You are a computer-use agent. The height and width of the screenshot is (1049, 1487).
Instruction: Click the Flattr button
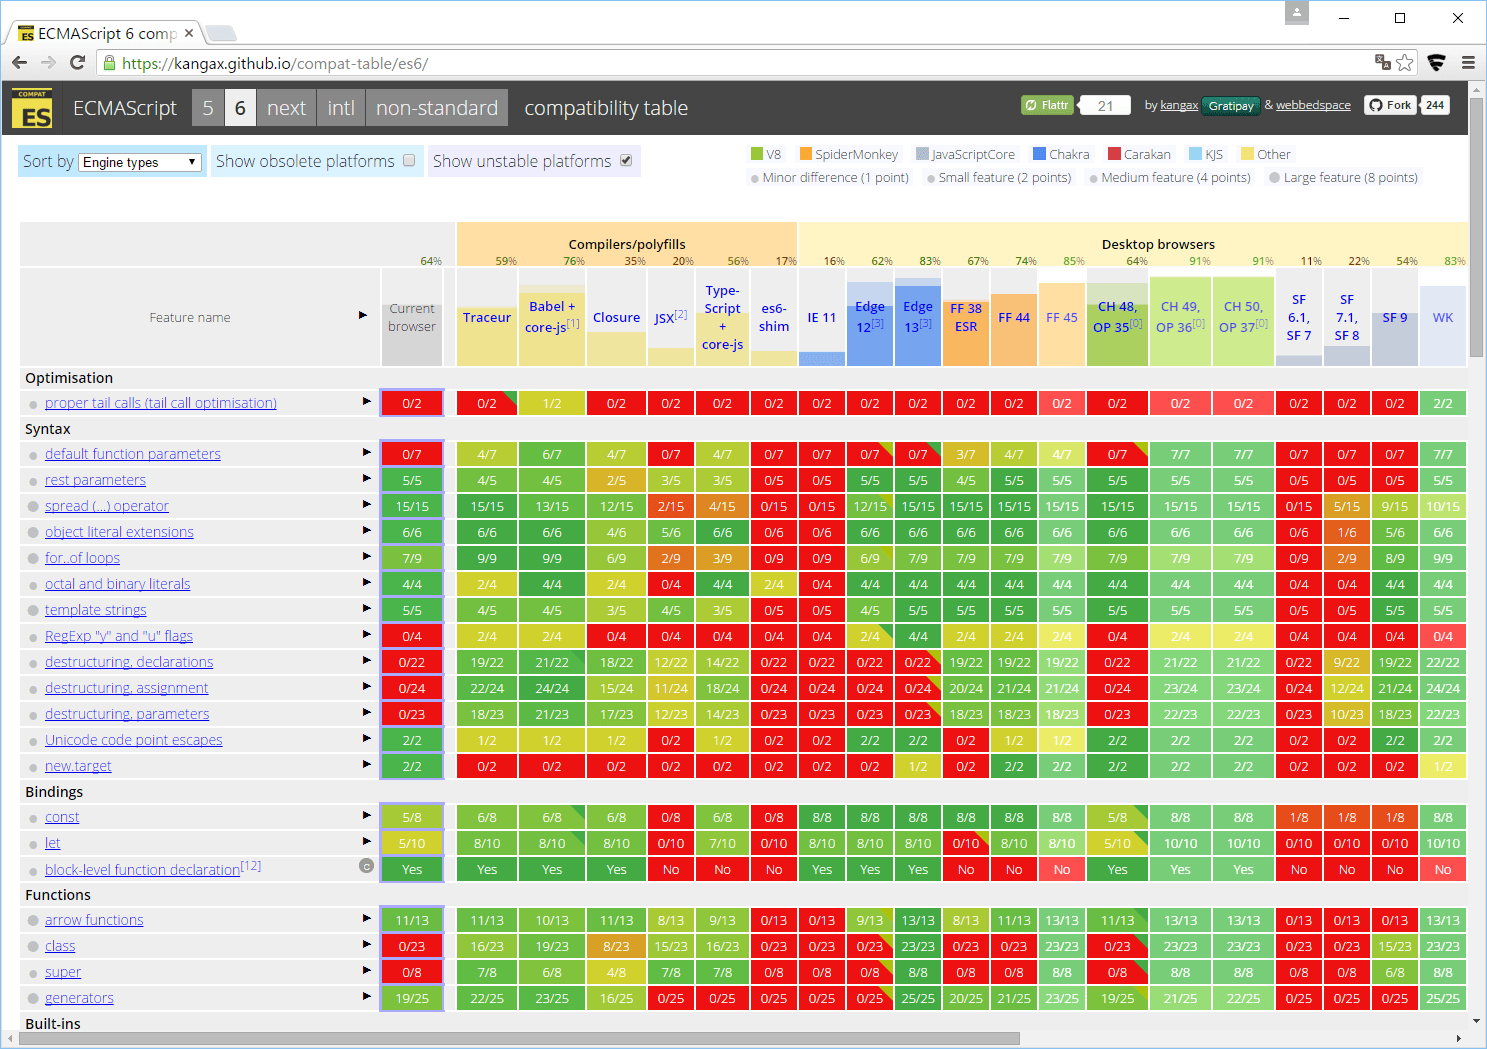(1047, 105)
